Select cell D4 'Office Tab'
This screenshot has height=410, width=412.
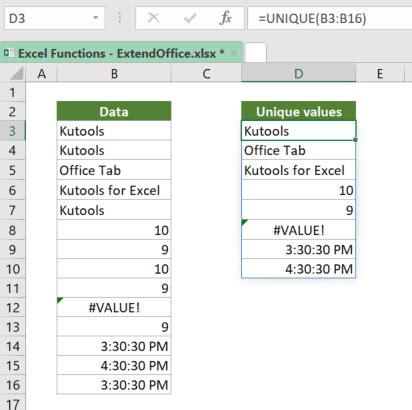tap(299, 150)
